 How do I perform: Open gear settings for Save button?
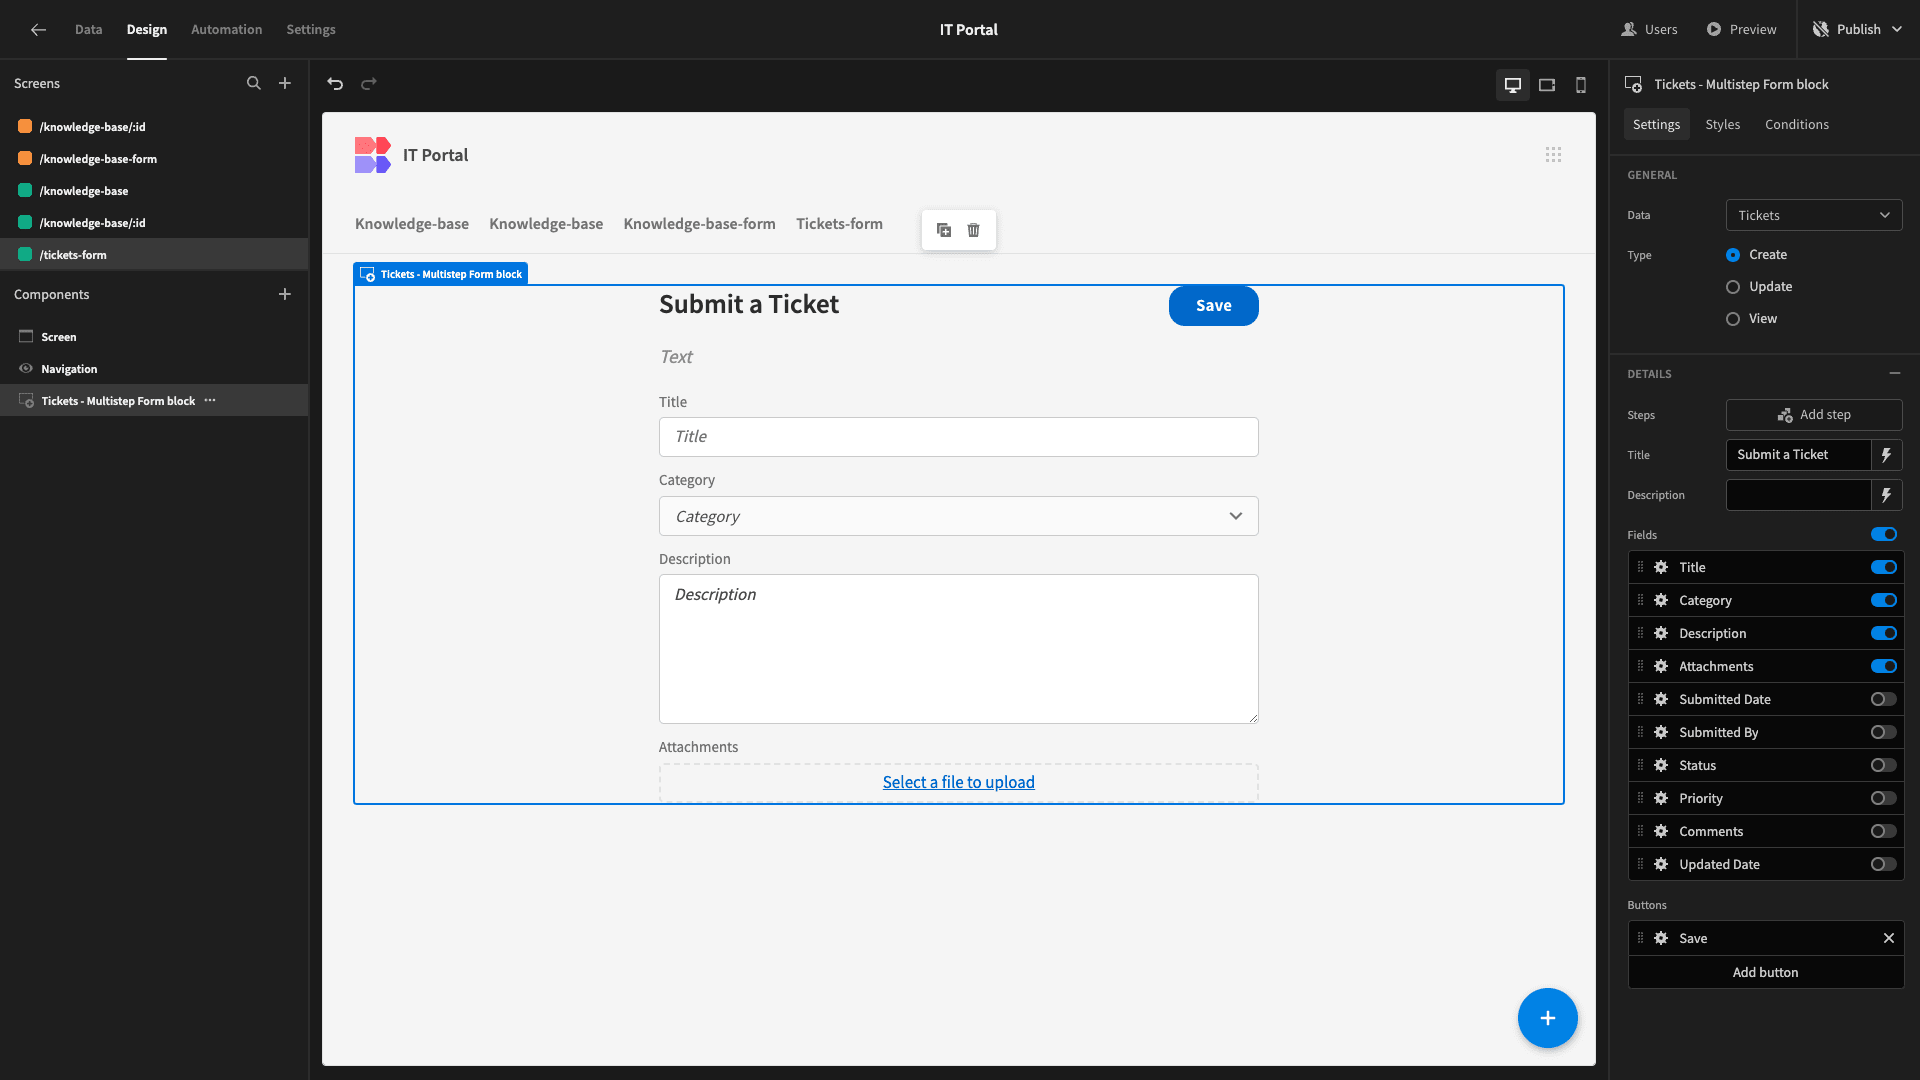1661,938
